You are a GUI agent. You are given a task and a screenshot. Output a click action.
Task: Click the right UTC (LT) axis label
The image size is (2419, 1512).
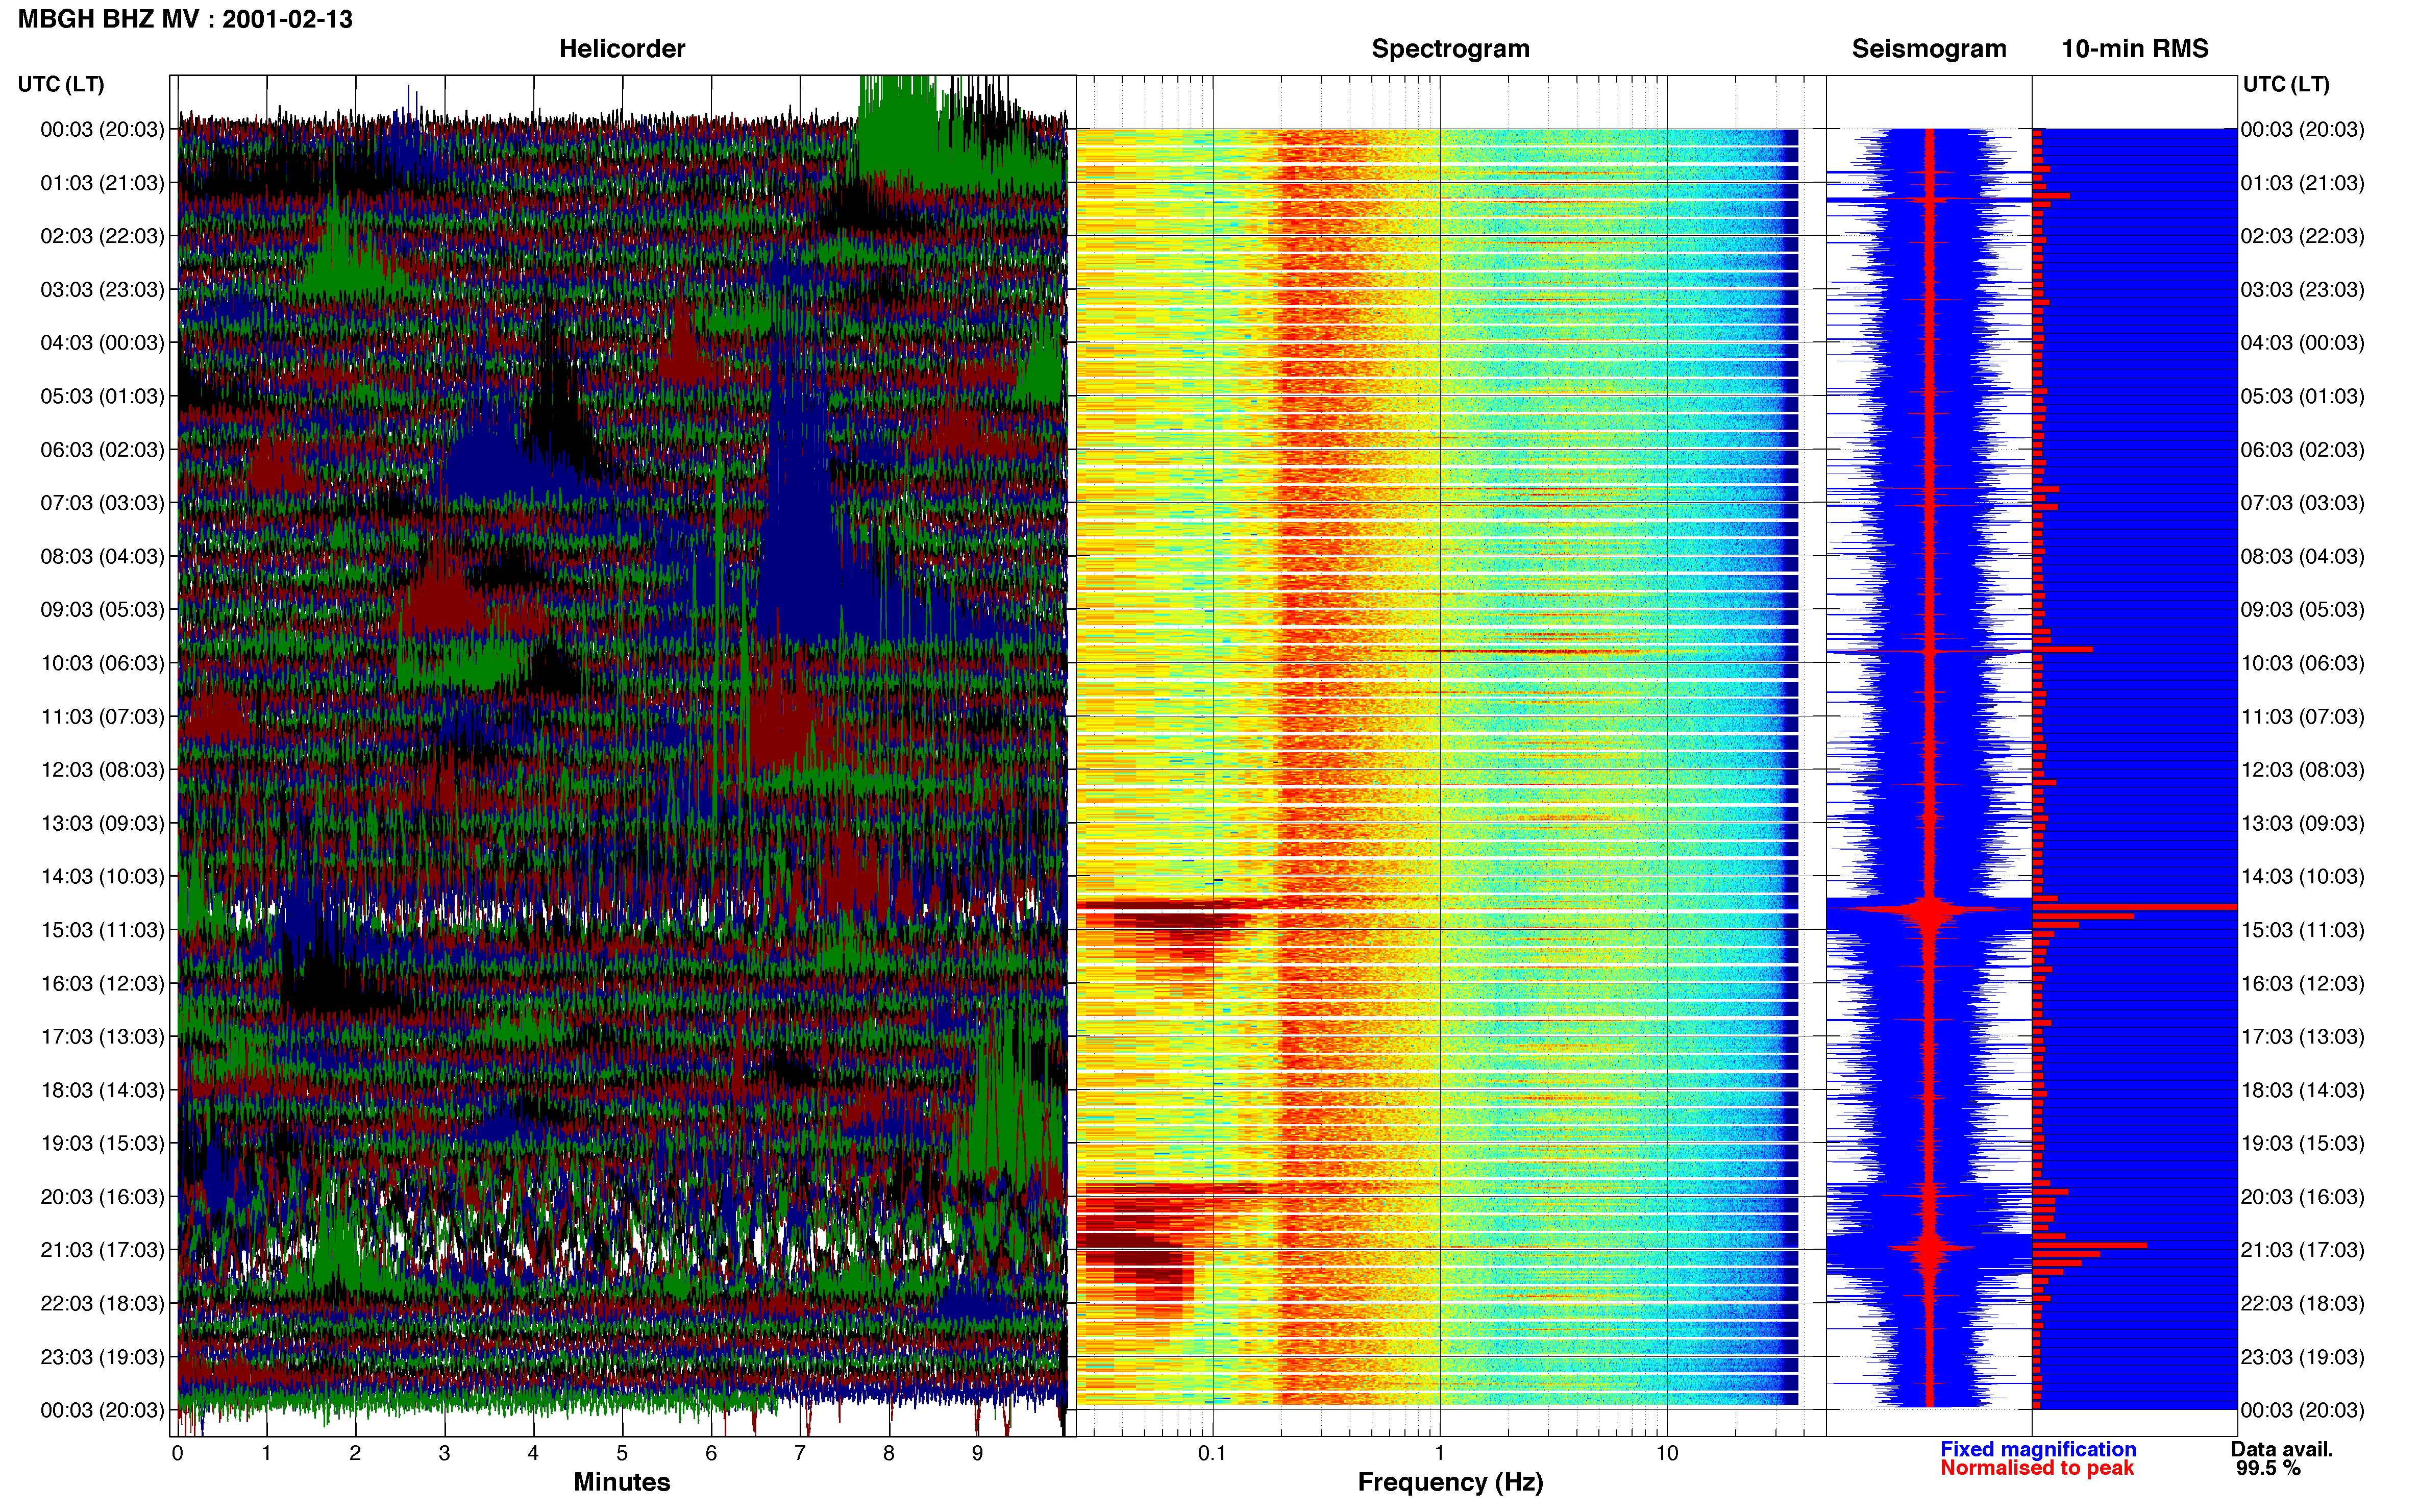click(2286, 84)
